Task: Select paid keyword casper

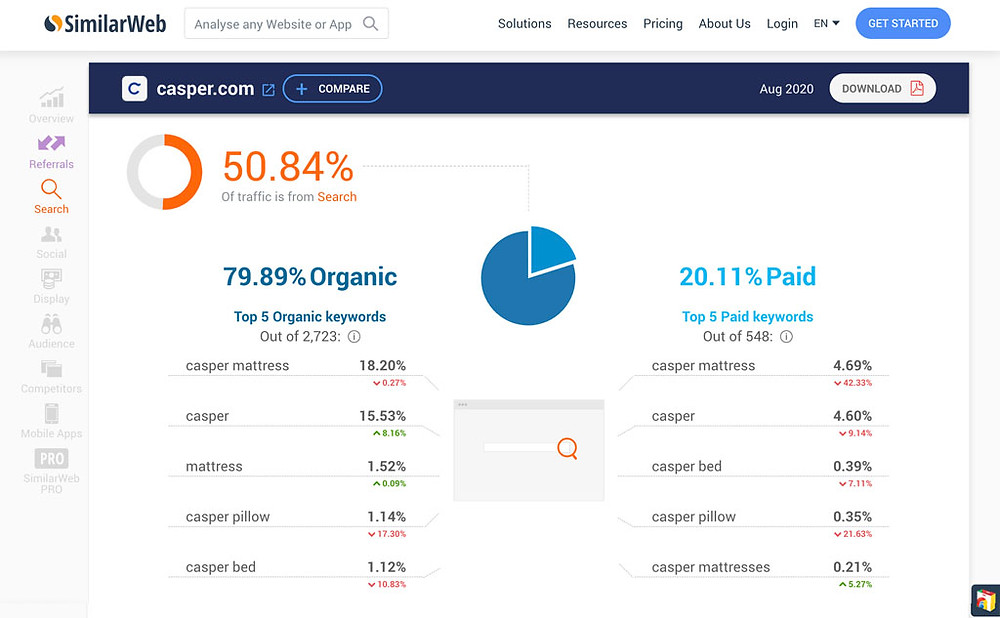Action: (673, 416)
